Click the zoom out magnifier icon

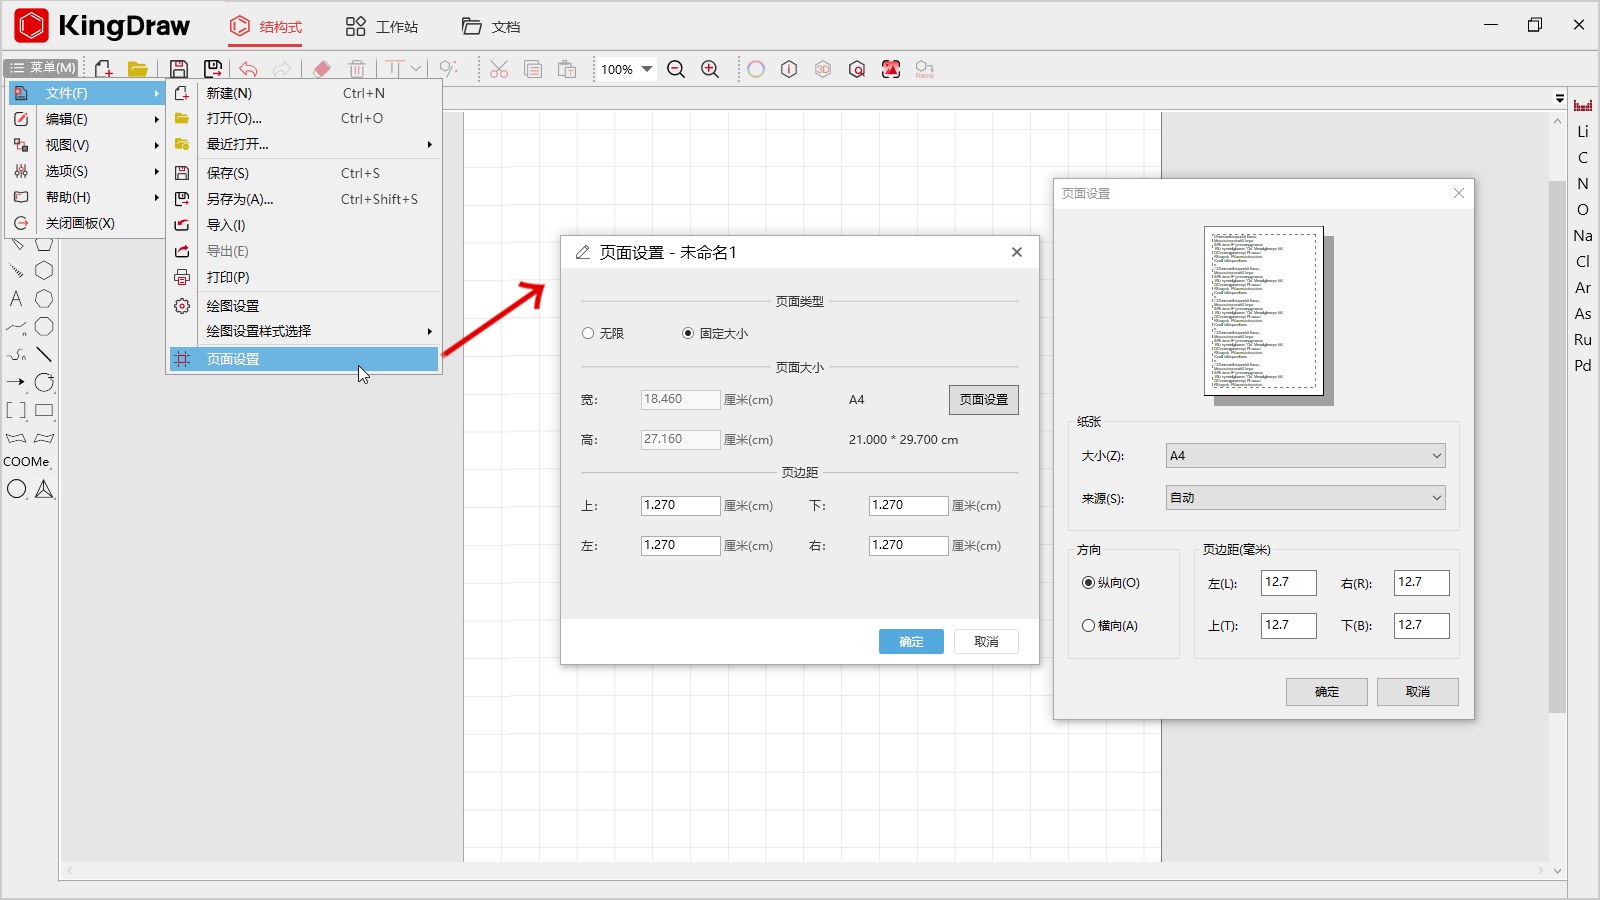point(676,69)
